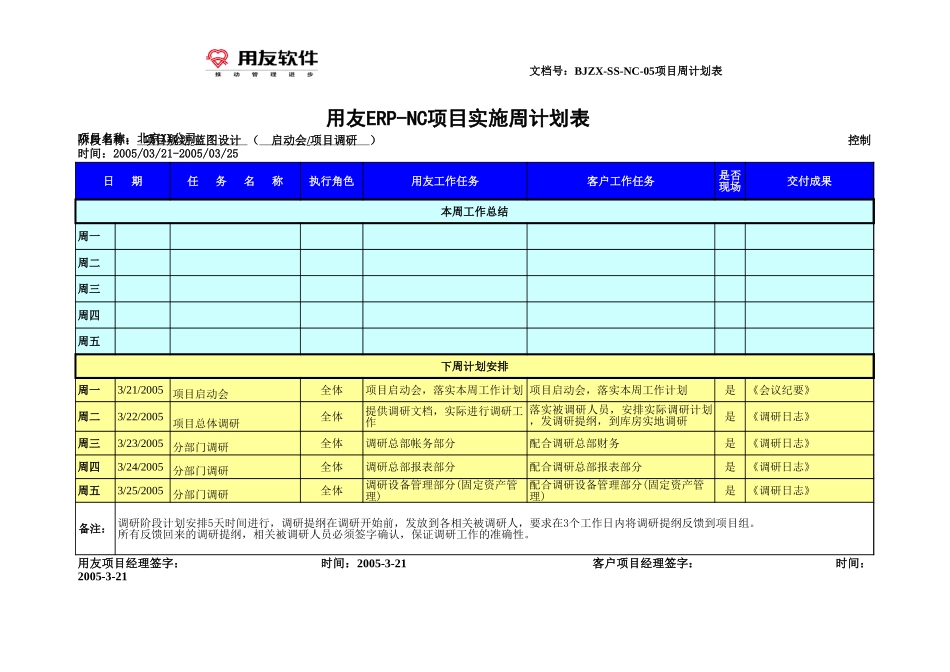Click the 任务名称 column header
This screenshot has height=672, width=950.
(x=235, y=181)
